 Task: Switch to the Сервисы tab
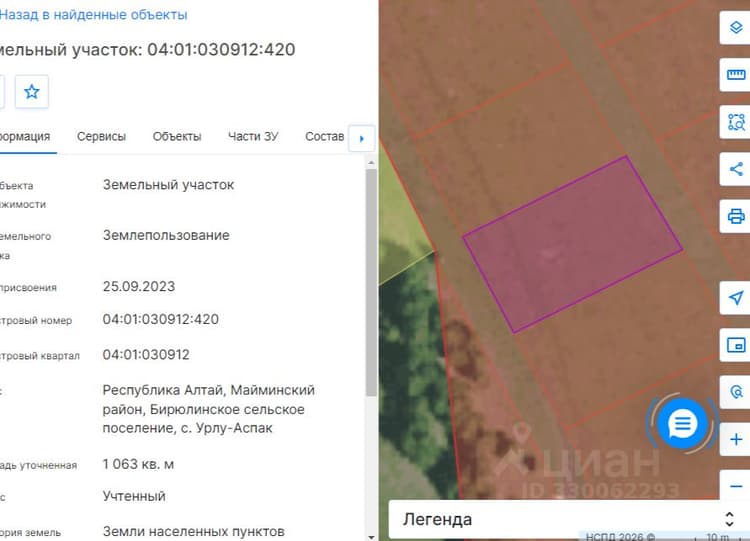(101, 137)
